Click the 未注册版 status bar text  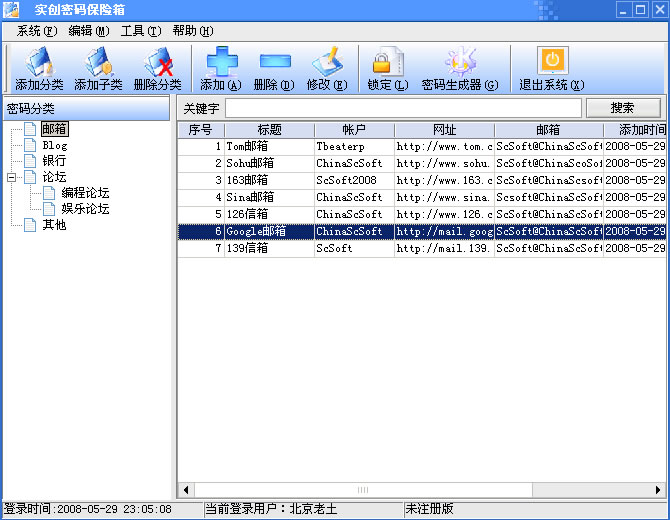[429, 509]
